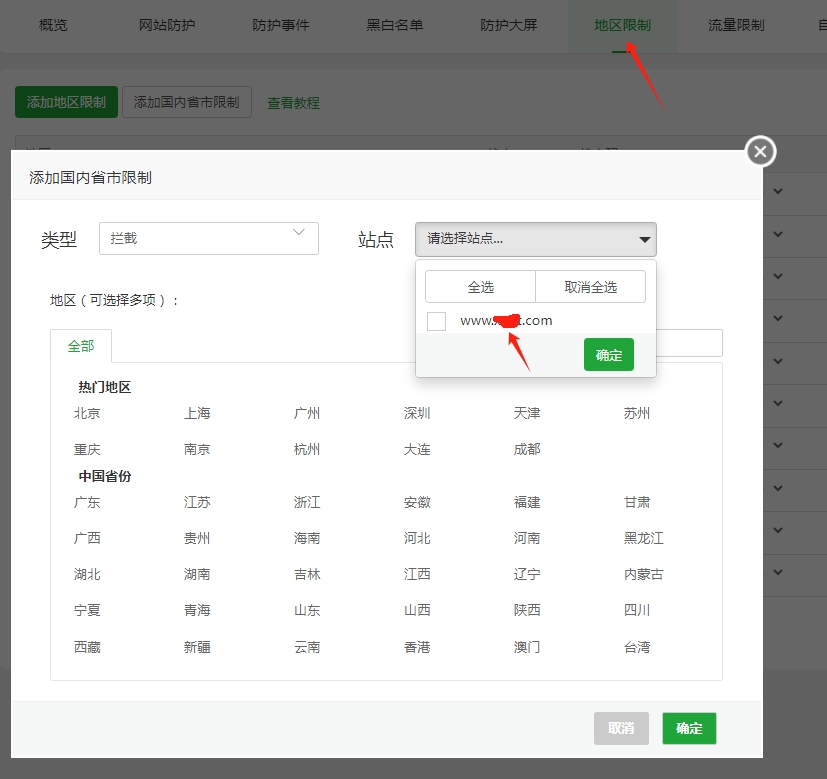Click 添加国内省市限制 button

coord(187,102)
